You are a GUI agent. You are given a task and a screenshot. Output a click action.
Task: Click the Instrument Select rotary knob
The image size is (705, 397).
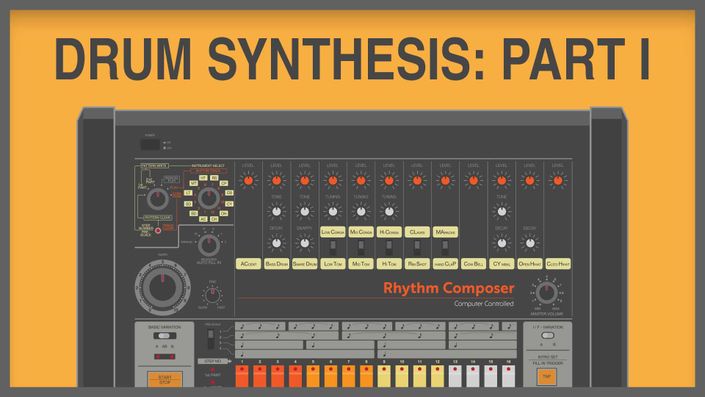pyautogui.click(x=209, y=198)
